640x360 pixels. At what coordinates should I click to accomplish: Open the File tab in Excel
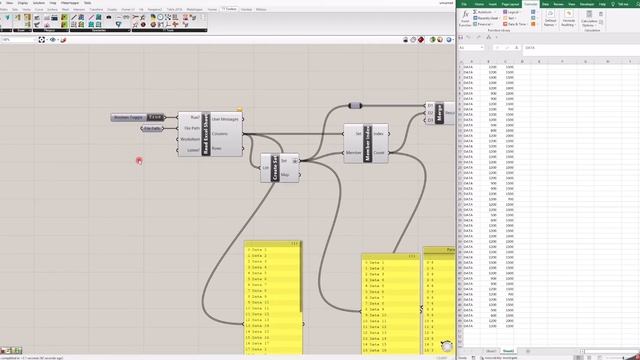pyautogui.click(x=464, y=4)
